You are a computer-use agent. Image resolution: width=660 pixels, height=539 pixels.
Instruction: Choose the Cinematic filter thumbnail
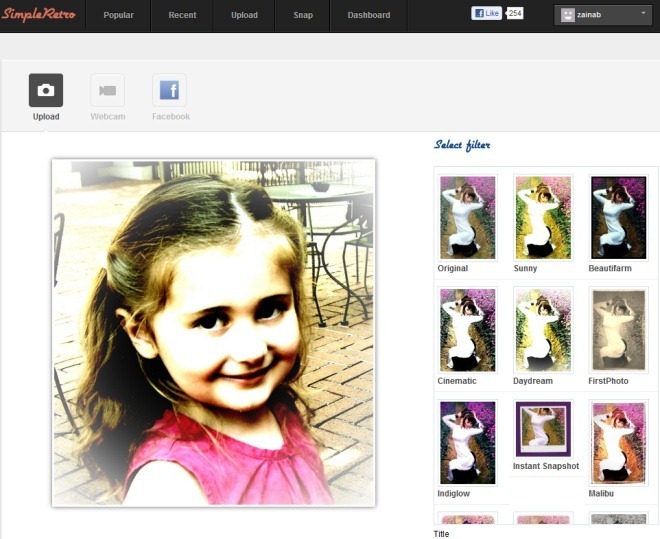[x=468, y=330]
